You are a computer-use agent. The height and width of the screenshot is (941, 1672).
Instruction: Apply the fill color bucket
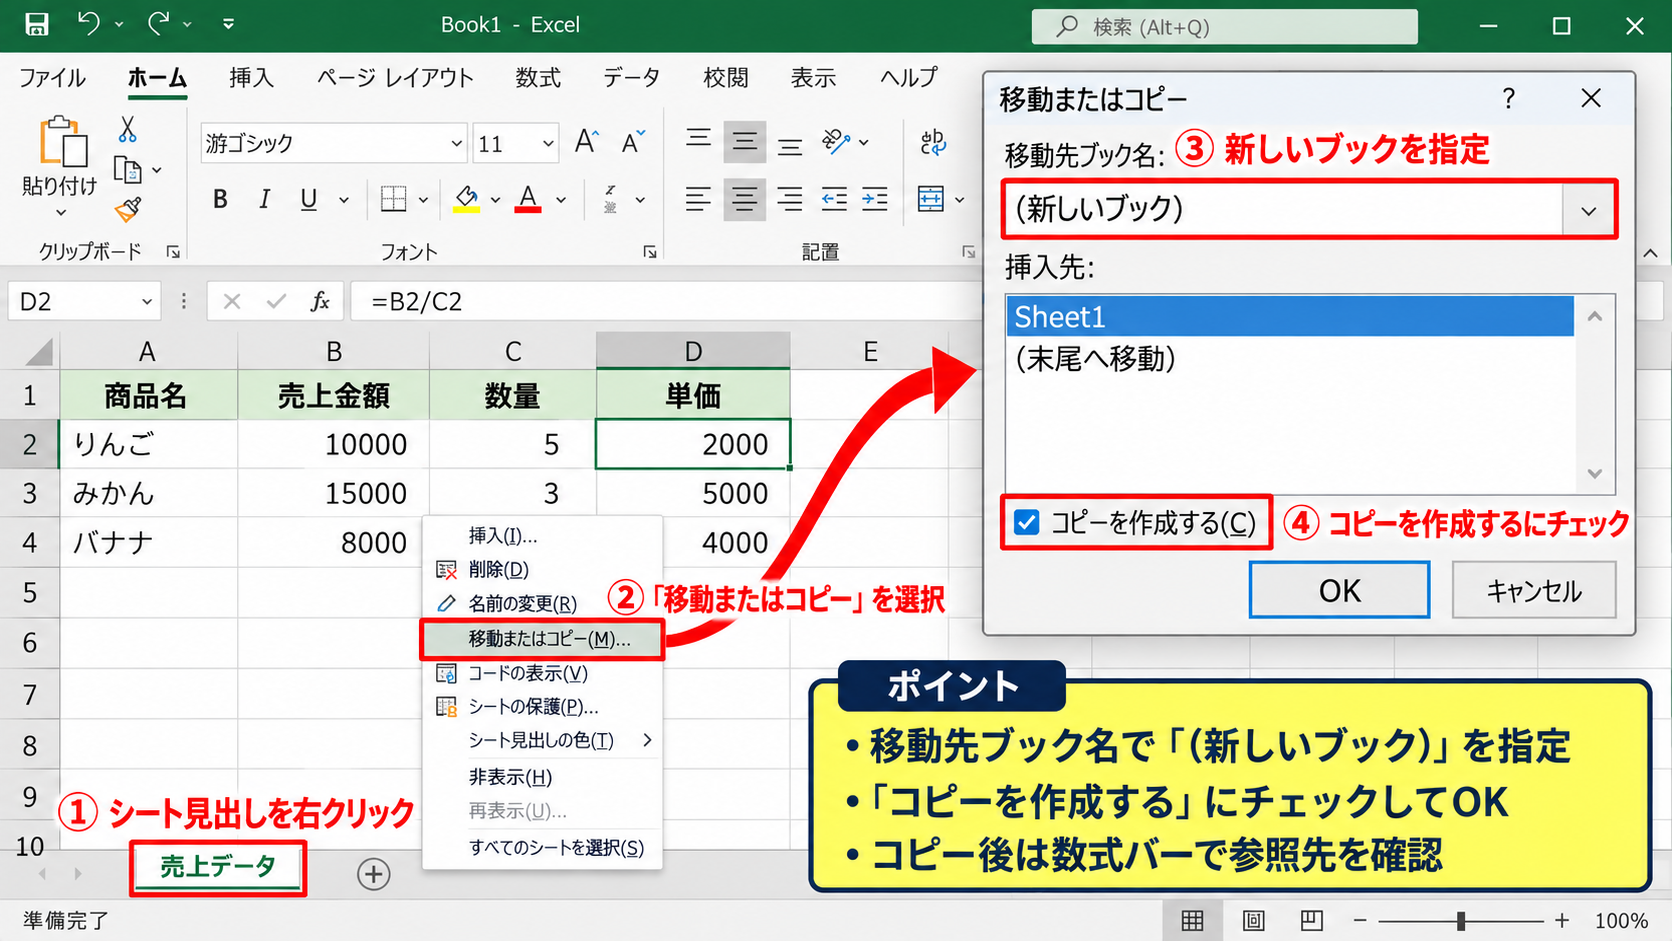pyautogui.click(x=466, y=199)
